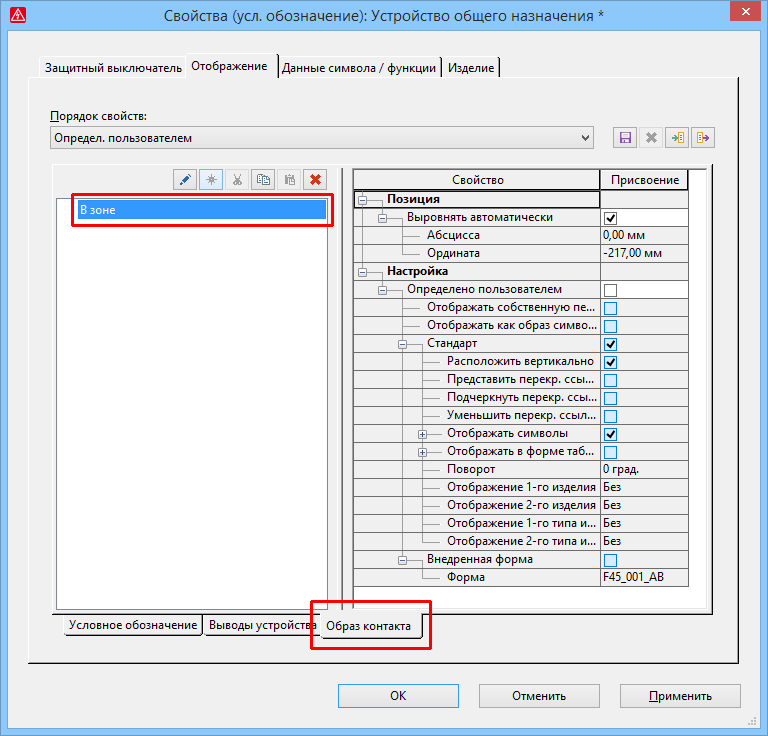Image resolution: width=768 pixels, height=736 pixels.
Task: Click the 'Применить' button
Action: (x=680, y=696)
